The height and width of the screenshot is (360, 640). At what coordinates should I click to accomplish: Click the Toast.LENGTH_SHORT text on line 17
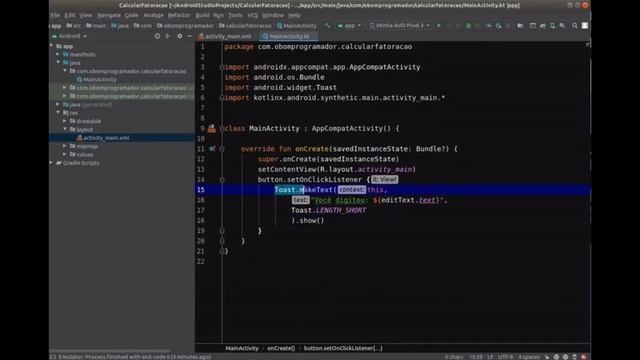pos(329,210)
